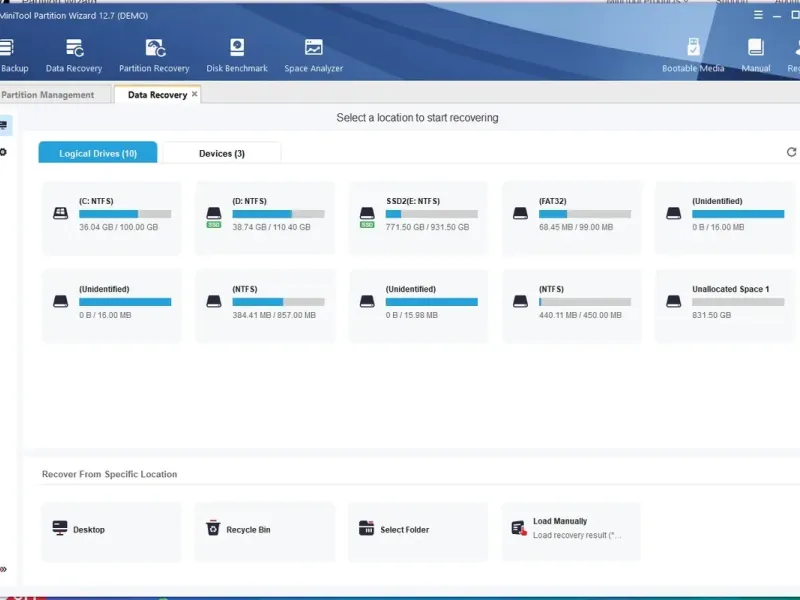Click the C: NTFS usage bar
The height and width of the screenshot is (600, 800).
coord(125,214)
